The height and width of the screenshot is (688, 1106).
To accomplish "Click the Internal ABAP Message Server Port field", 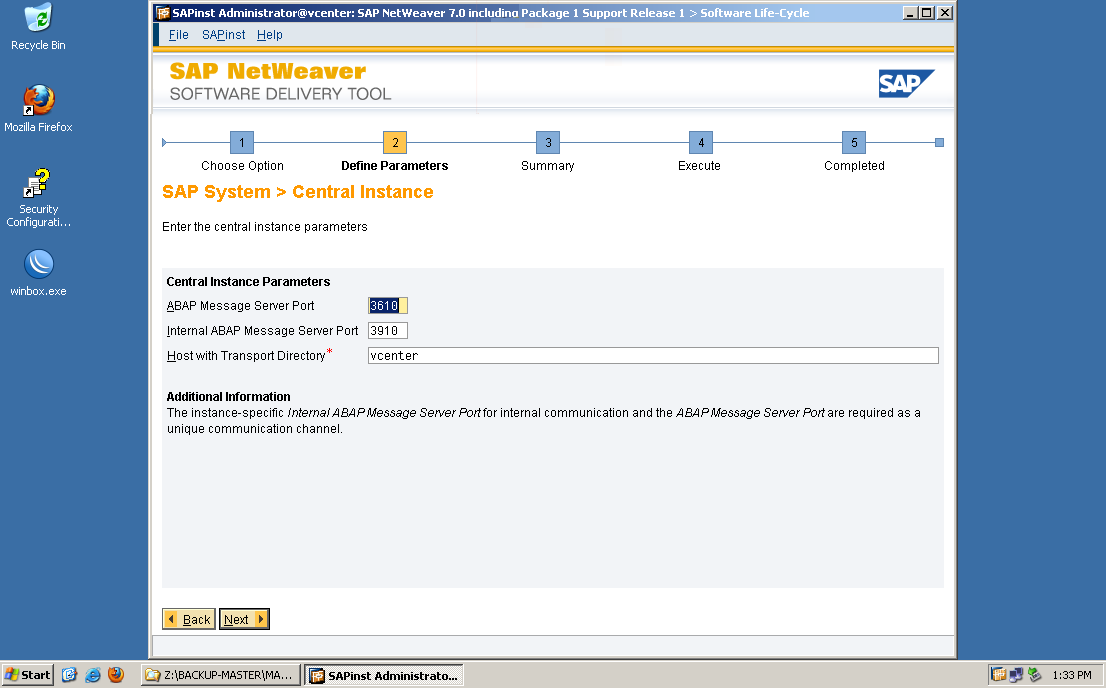I will pos(388,330).
